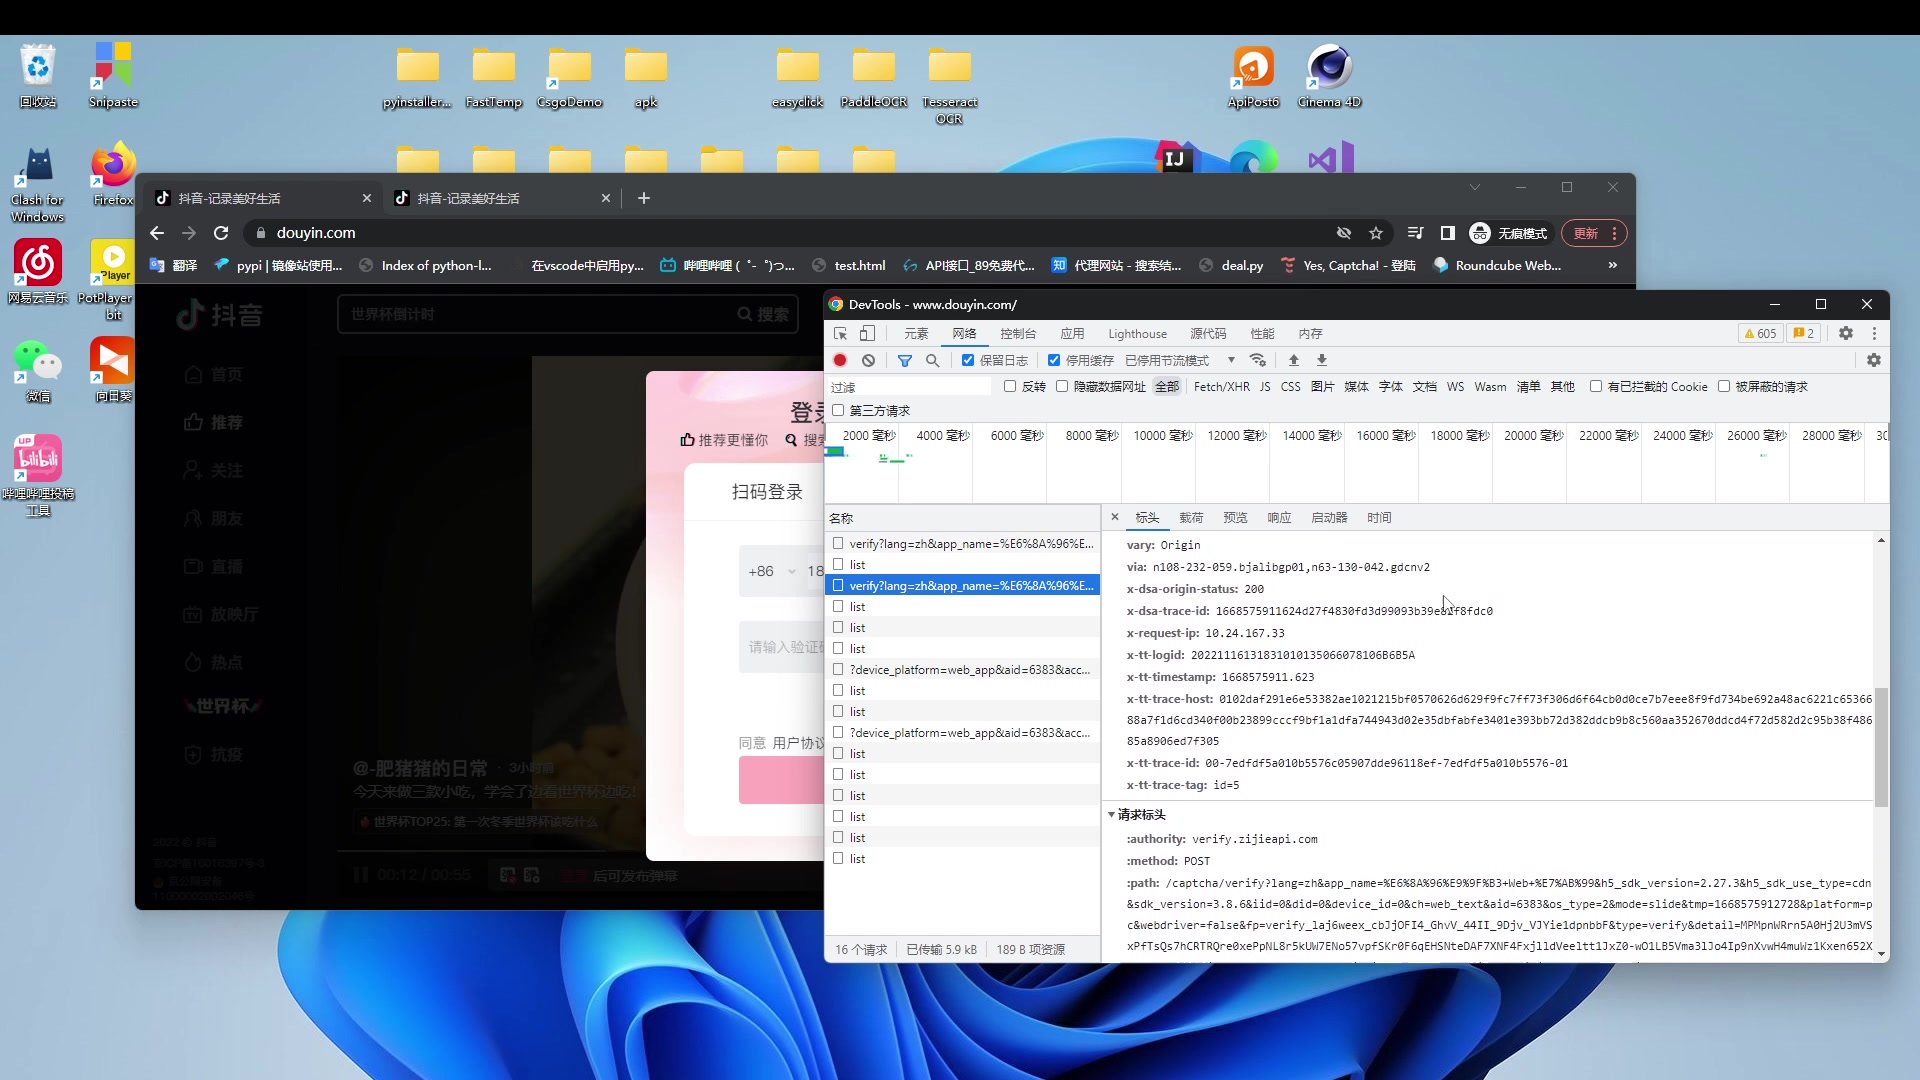Toggle the network filter funnel icon

click(905, 360)
